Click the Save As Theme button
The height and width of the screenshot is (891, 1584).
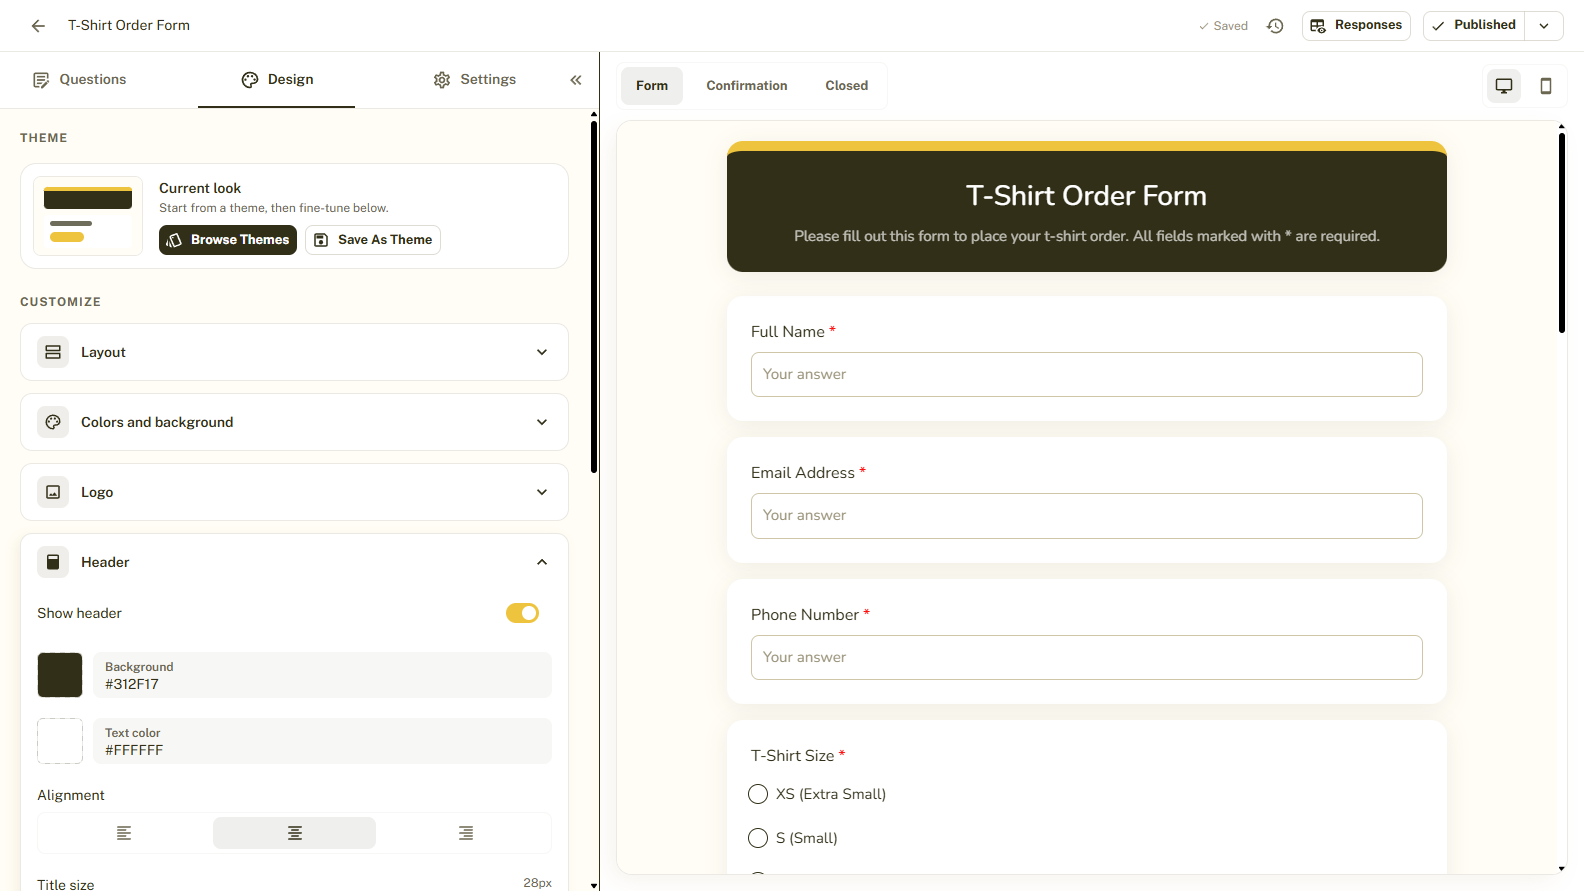coord(373,240)
